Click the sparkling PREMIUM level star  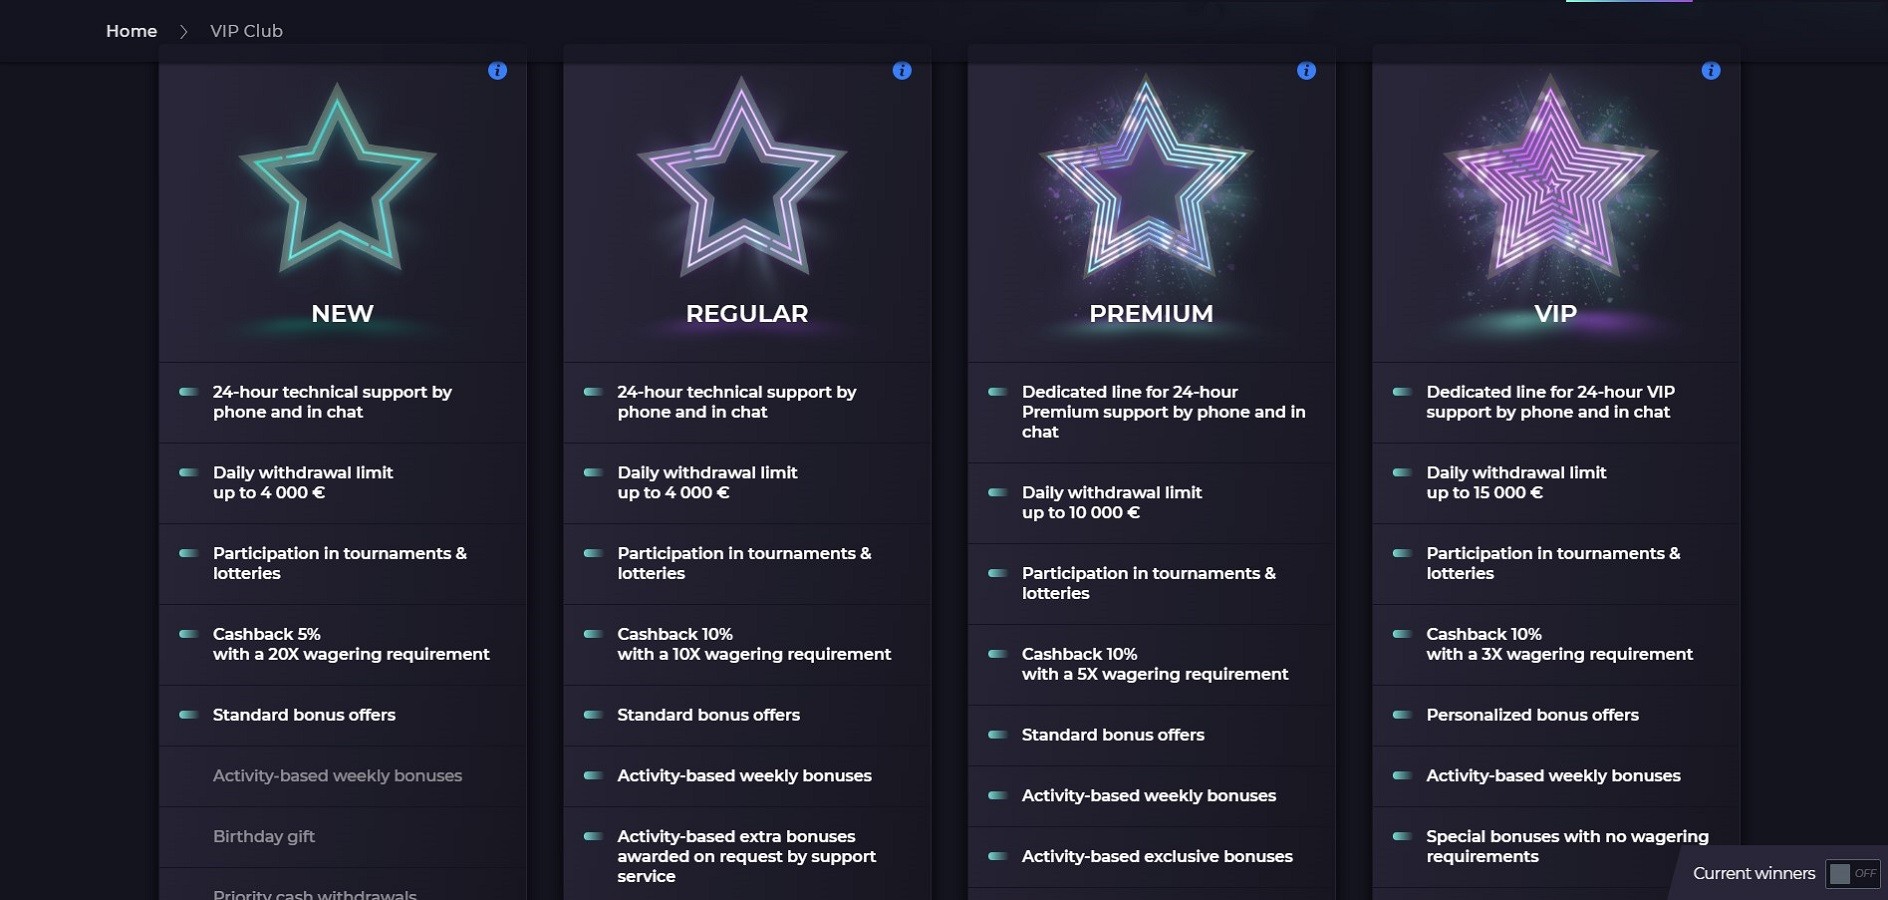[1146, 180]
